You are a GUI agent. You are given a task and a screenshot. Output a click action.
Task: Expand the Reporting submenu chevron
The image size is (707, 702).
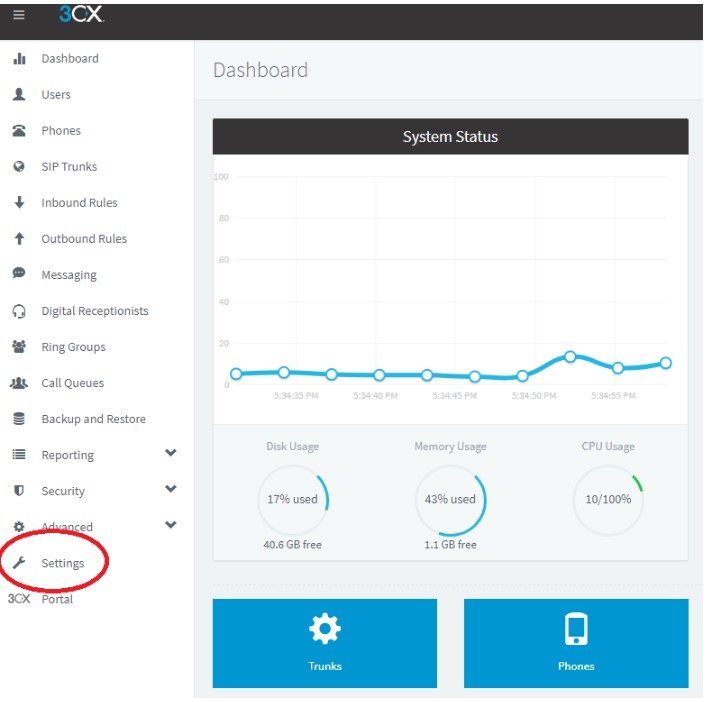(170, 454)
